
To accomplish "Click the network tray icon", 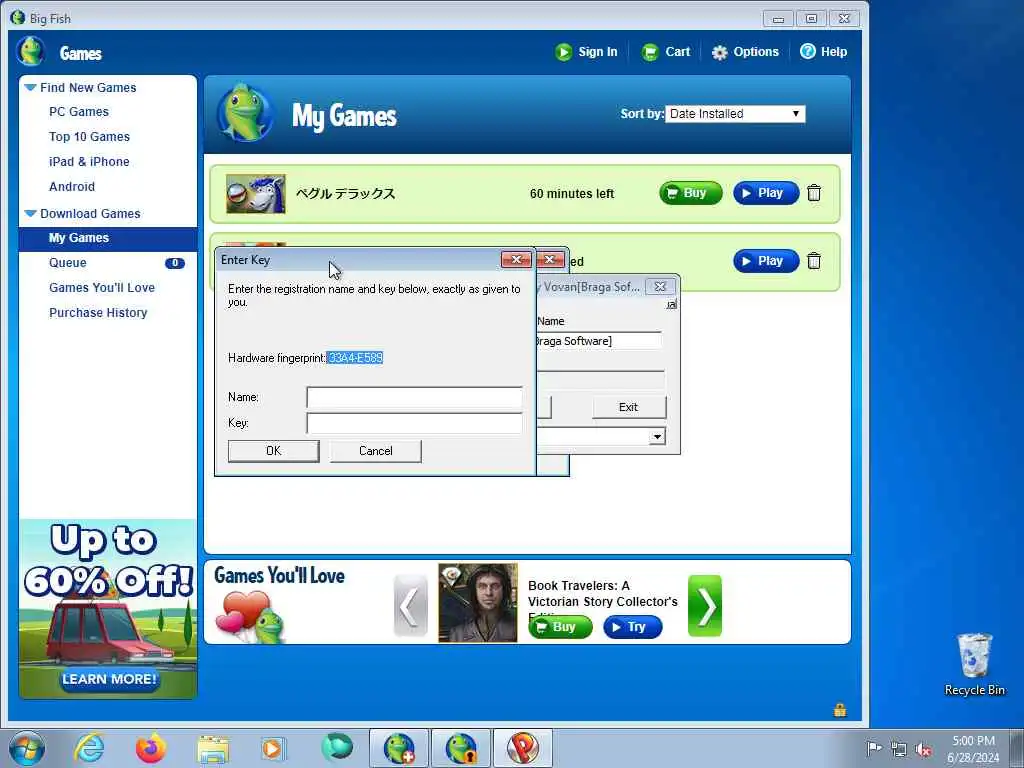I will tap(899, 749).
